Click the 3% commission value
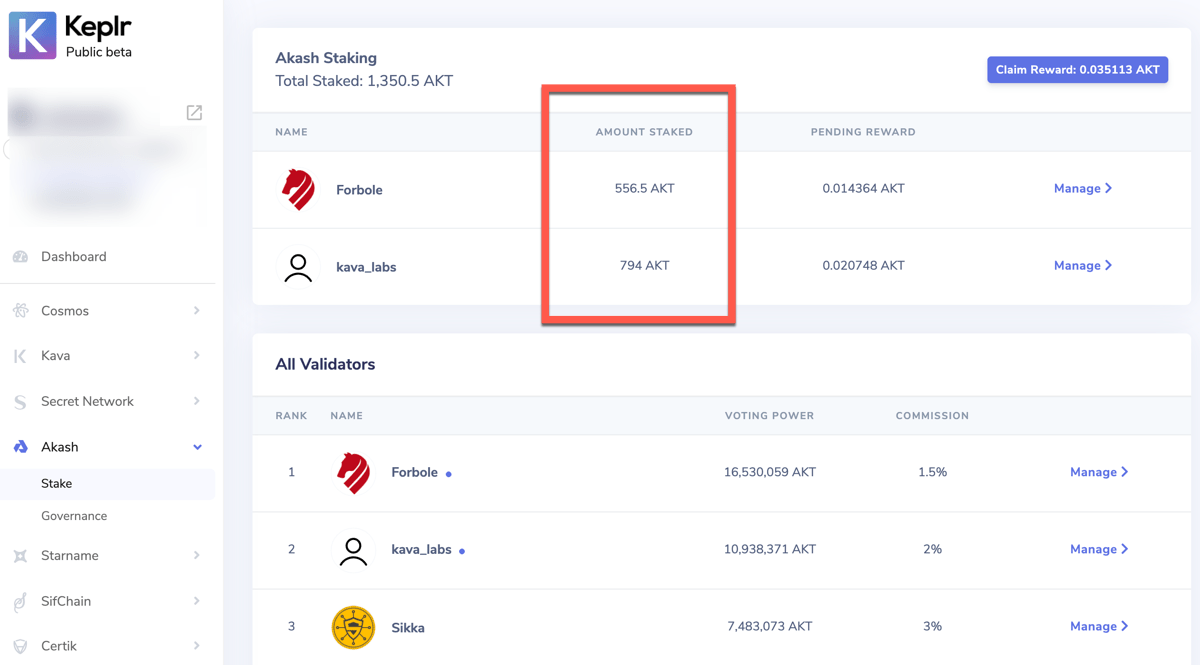The width and height of the screenshot is (1200, 665). click(x=932, y=626)
